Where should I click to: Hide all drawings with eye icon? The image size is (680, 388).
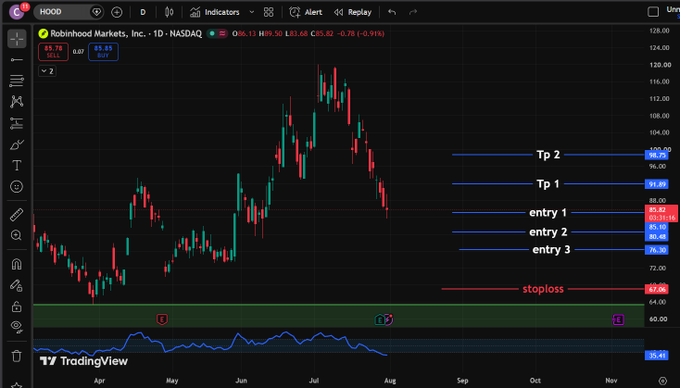[x=16, y=326]
